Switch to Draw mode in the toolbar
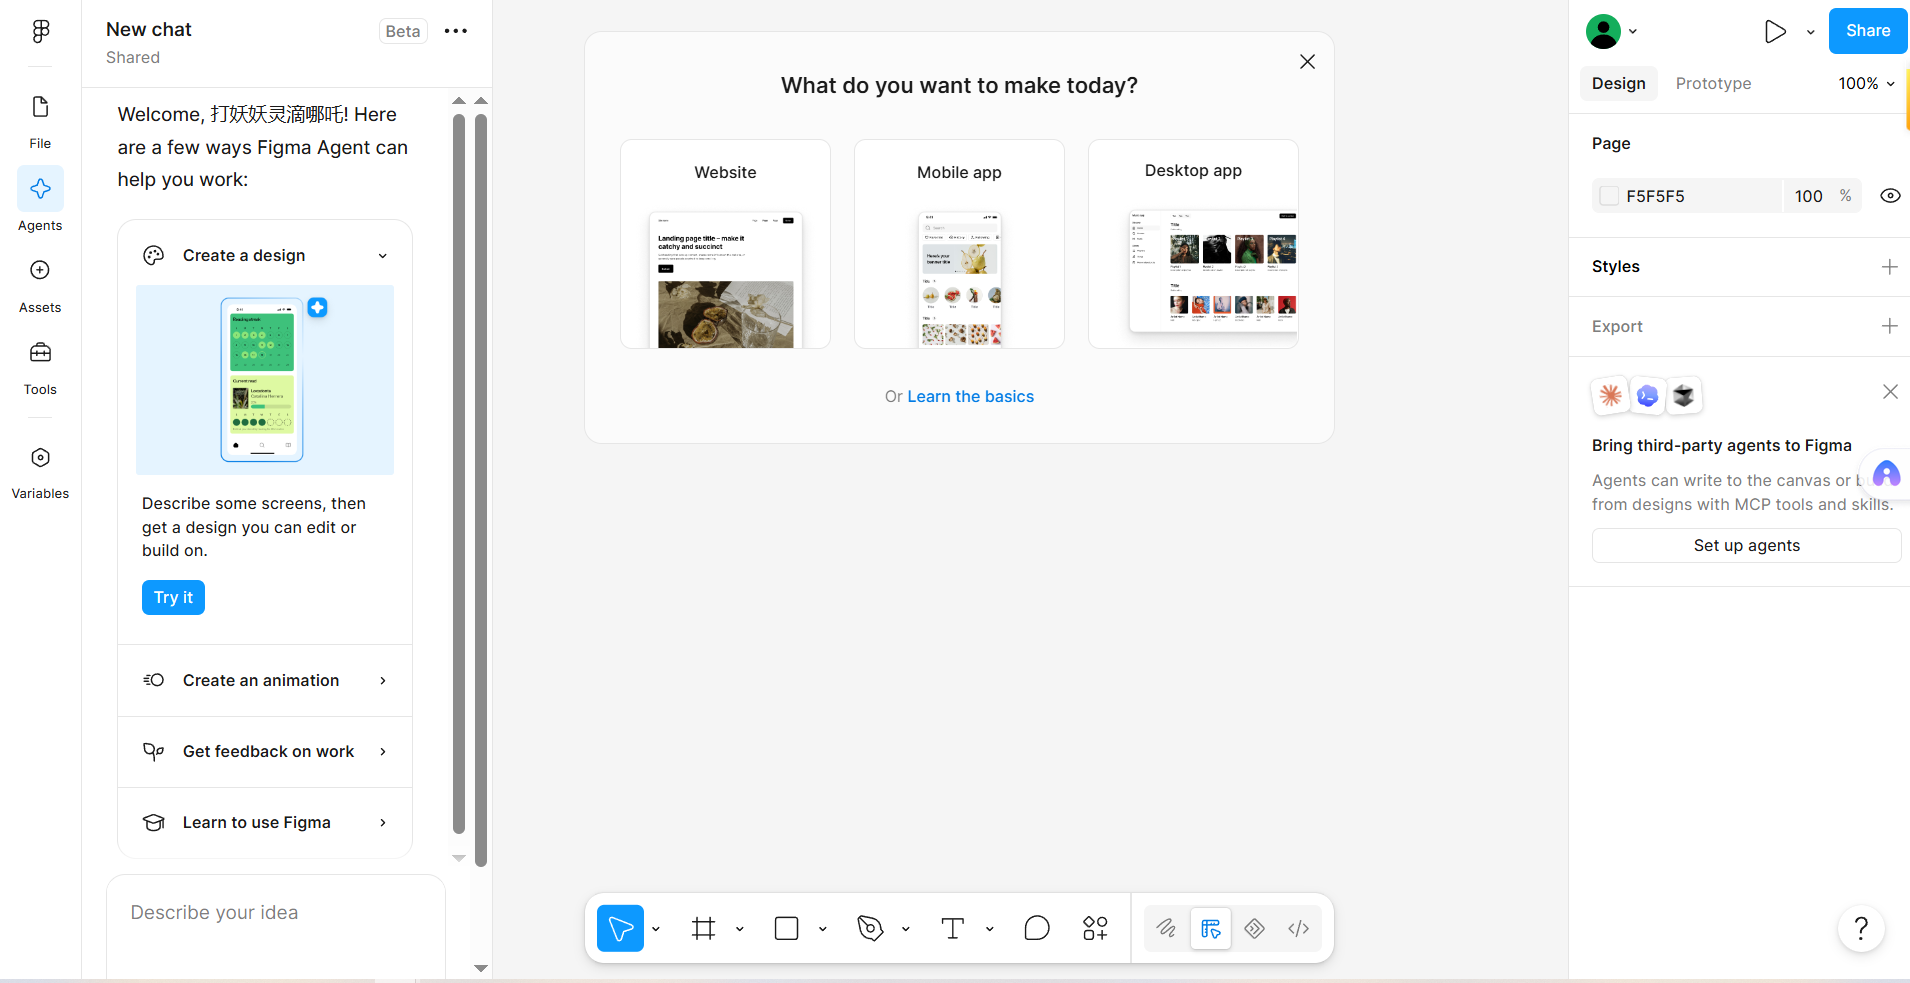The image size is (1910, 983). 1166,929
